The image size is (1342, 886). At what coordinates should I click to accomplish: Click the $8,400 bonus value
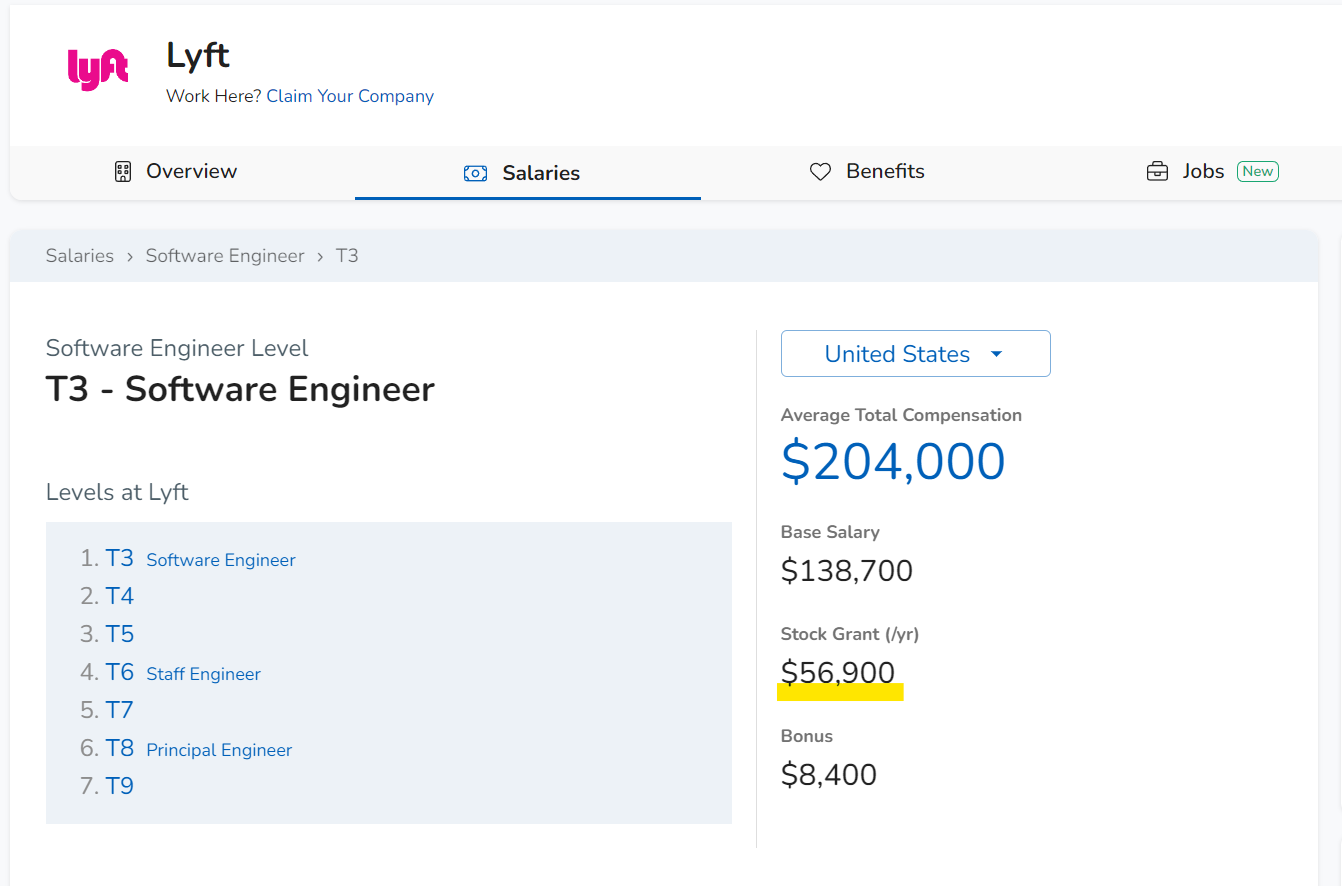click(829, 775)
